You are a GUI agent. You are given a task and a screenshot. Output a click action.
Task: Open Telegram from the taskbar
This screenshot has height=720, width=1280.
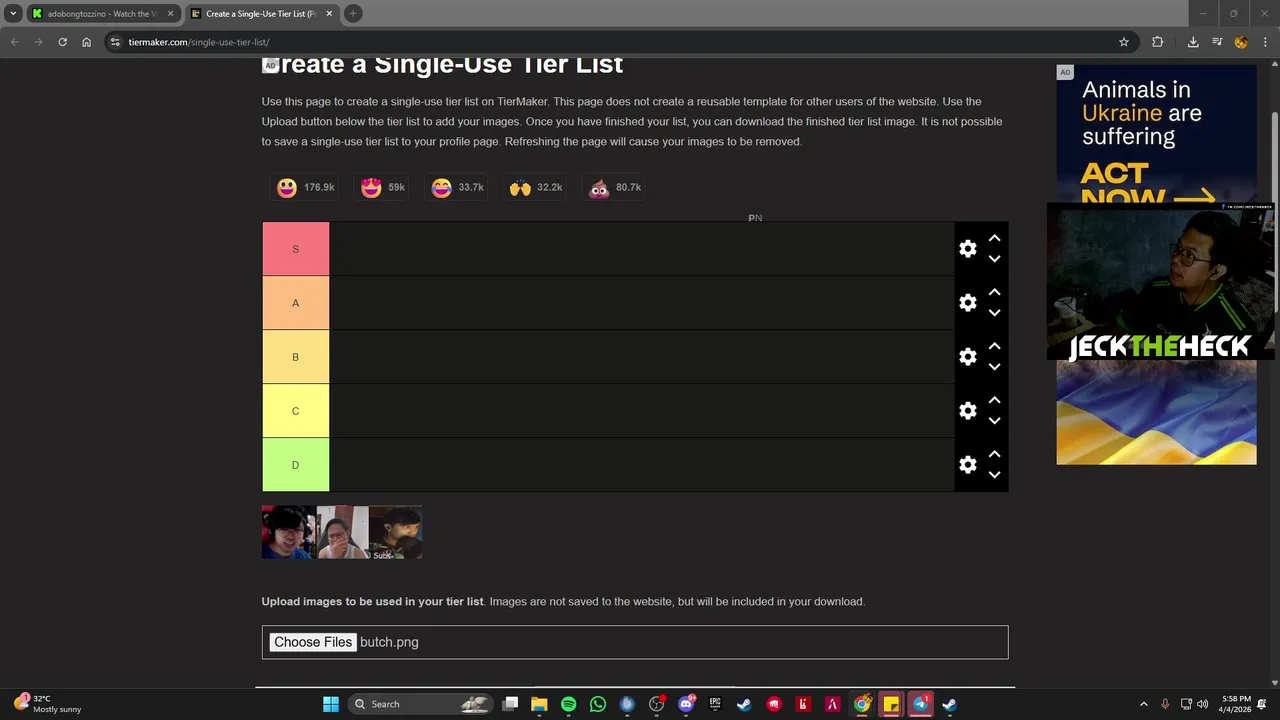coord(920,704)
